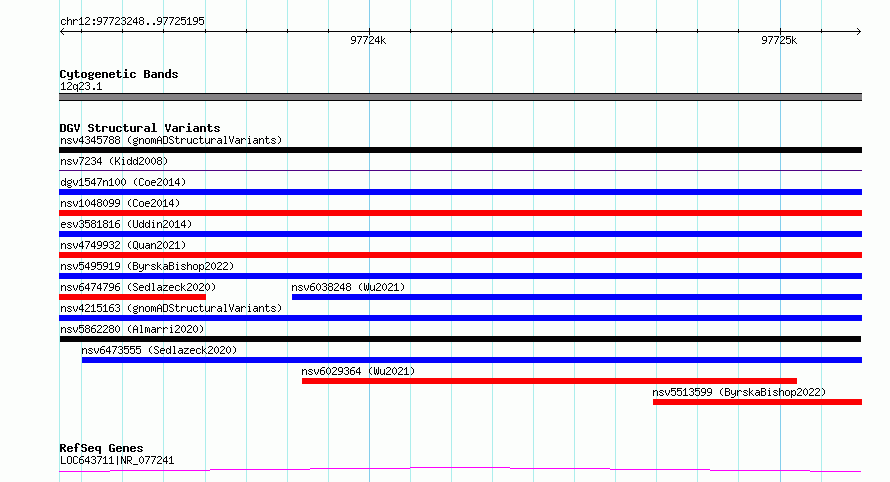890x482 pixels.
Task: Click the right arrow of ruler
Action: [858, 31]
